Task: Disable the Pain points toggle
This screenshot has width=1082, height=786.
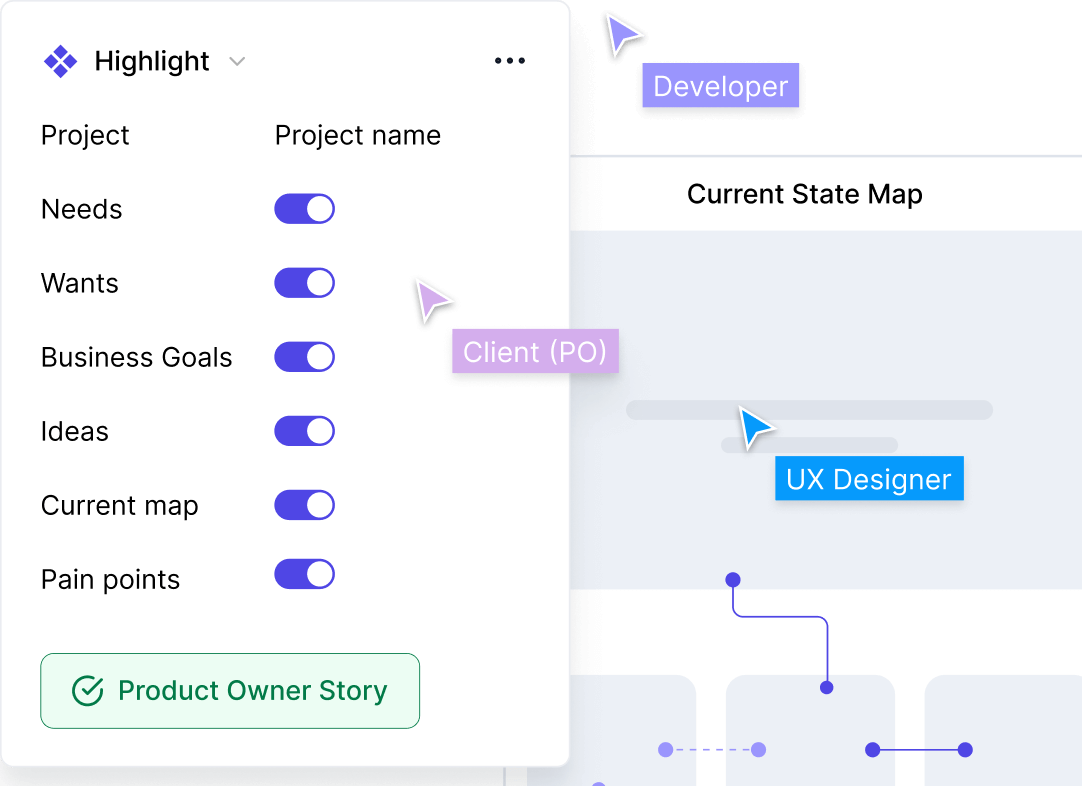Action: pos(305,575)
